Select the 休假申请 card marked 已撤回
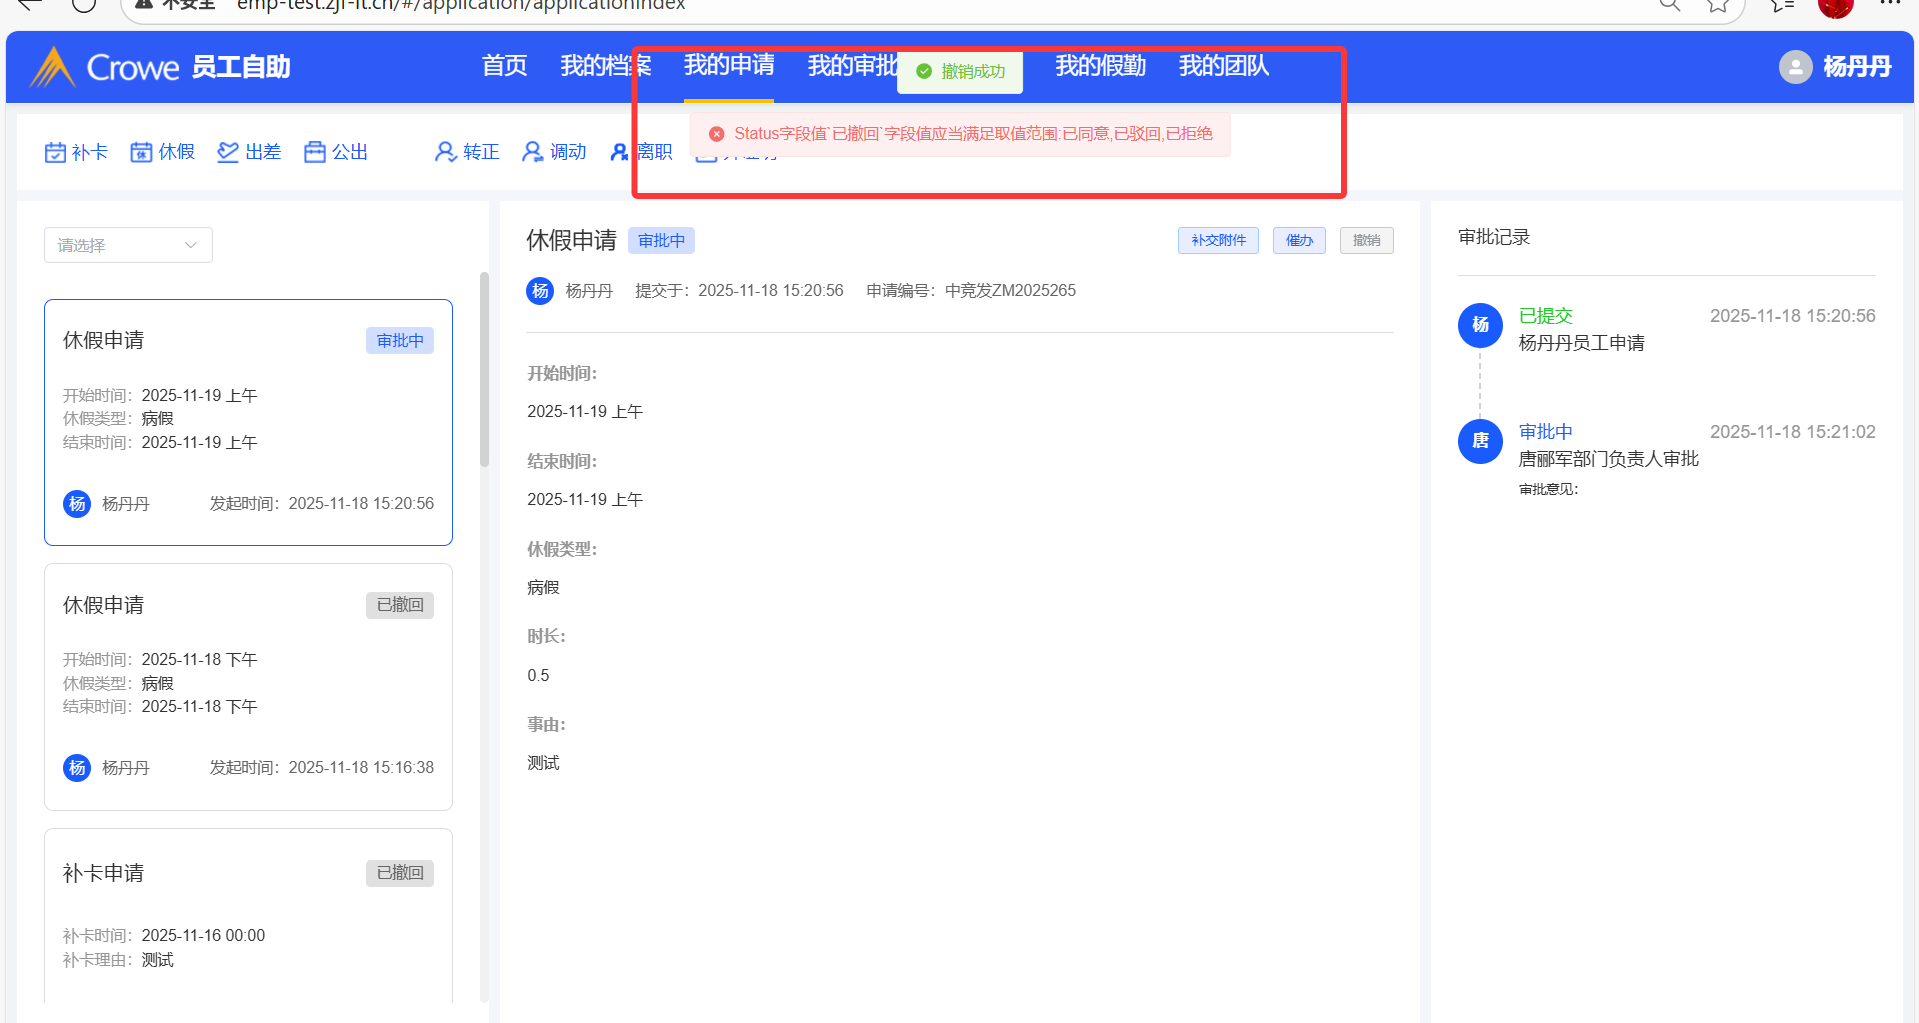 click(248, 687)
